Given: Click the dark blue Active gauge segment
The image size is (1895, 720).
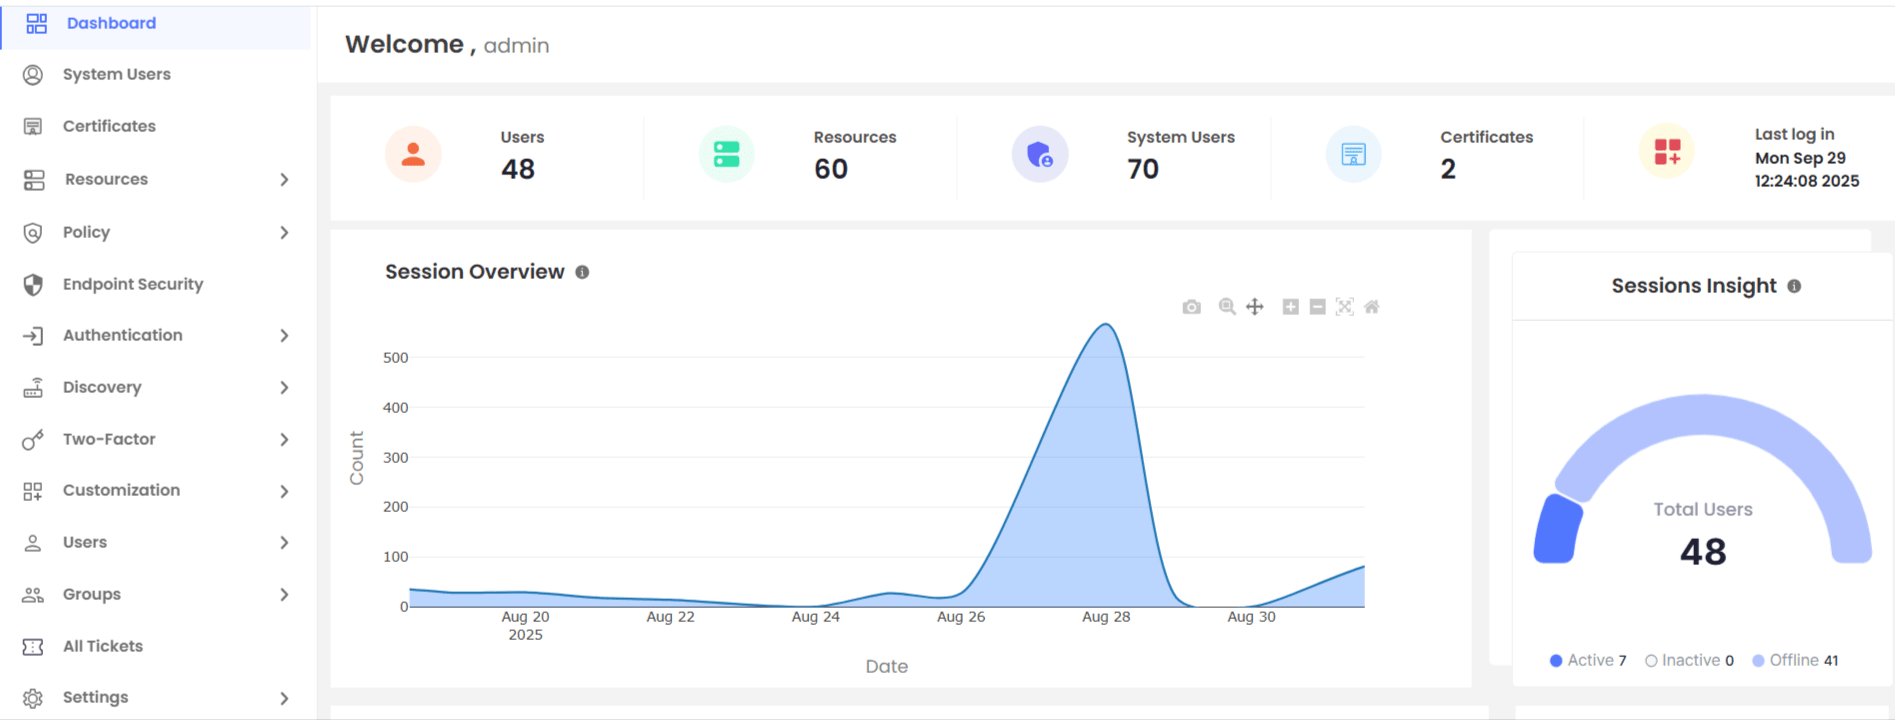Looking at the screenshot, I should [1557, 530].
